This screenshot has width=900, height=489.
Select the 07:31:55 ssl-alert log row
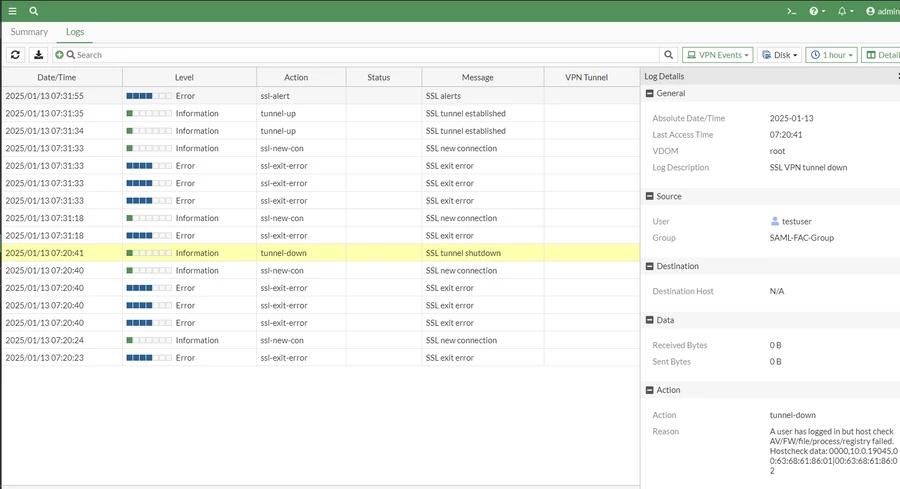click(x=321, y=96)
